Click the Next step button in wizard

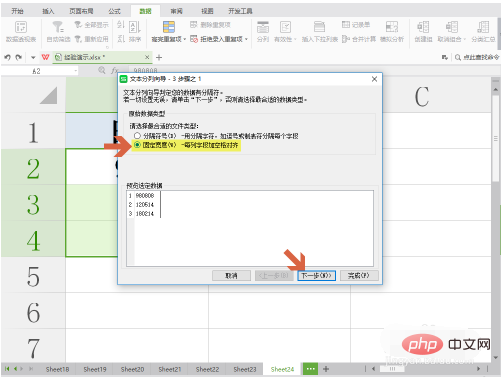316,276
